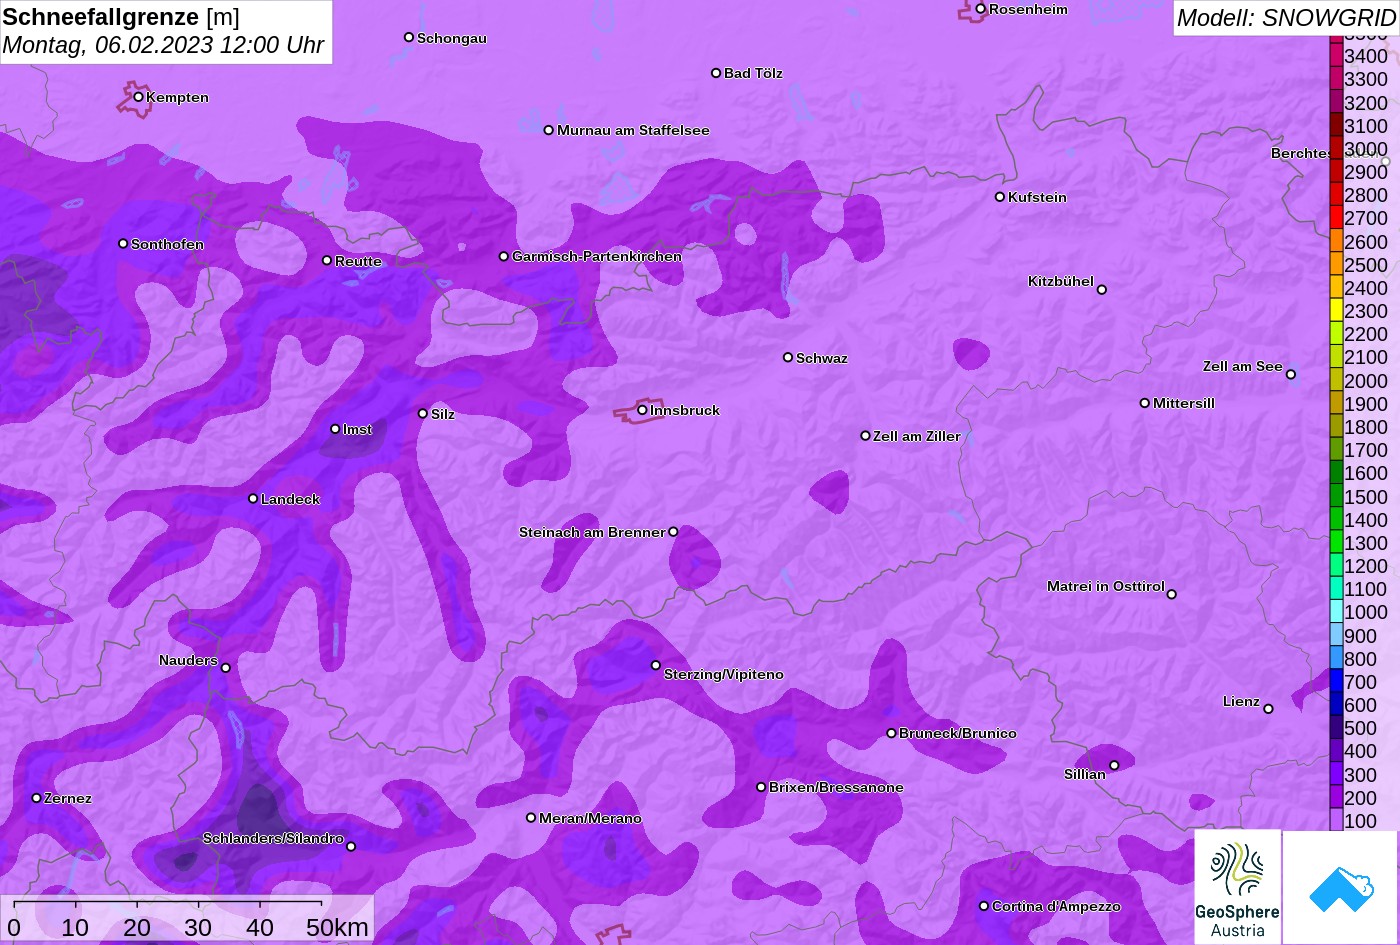Click the 'Schneefallgrenze [m]' map title

(x=121, y=17)
